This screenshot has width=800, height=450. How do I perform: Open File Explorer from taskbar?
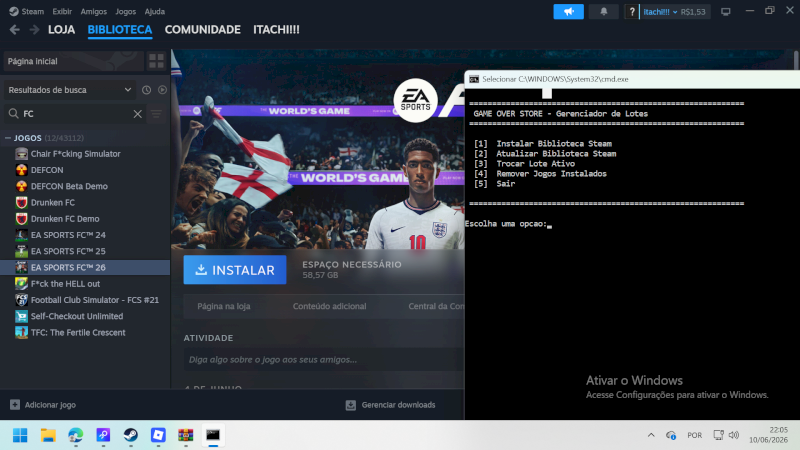[x=48, y=435]
